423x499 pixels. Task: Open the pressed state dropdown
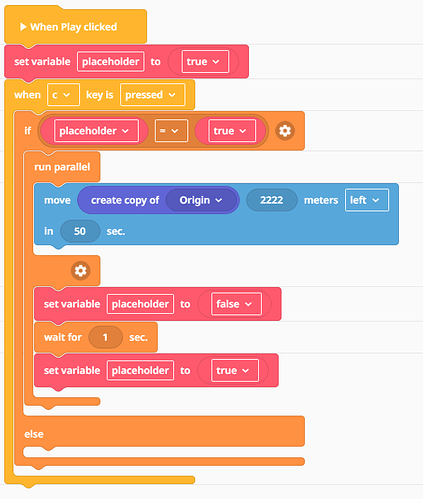click(152, 95)
